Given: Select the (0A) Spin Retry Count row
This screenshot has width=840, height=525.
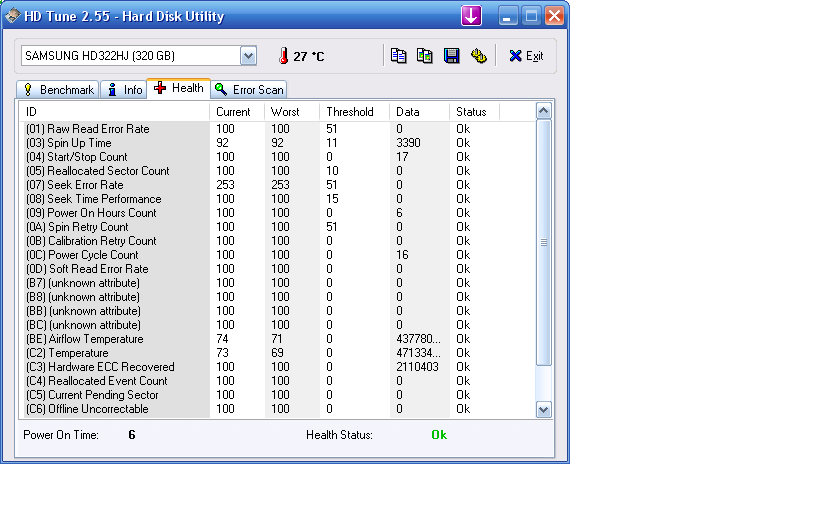Looking at the screenshot, I should point(277,227).
